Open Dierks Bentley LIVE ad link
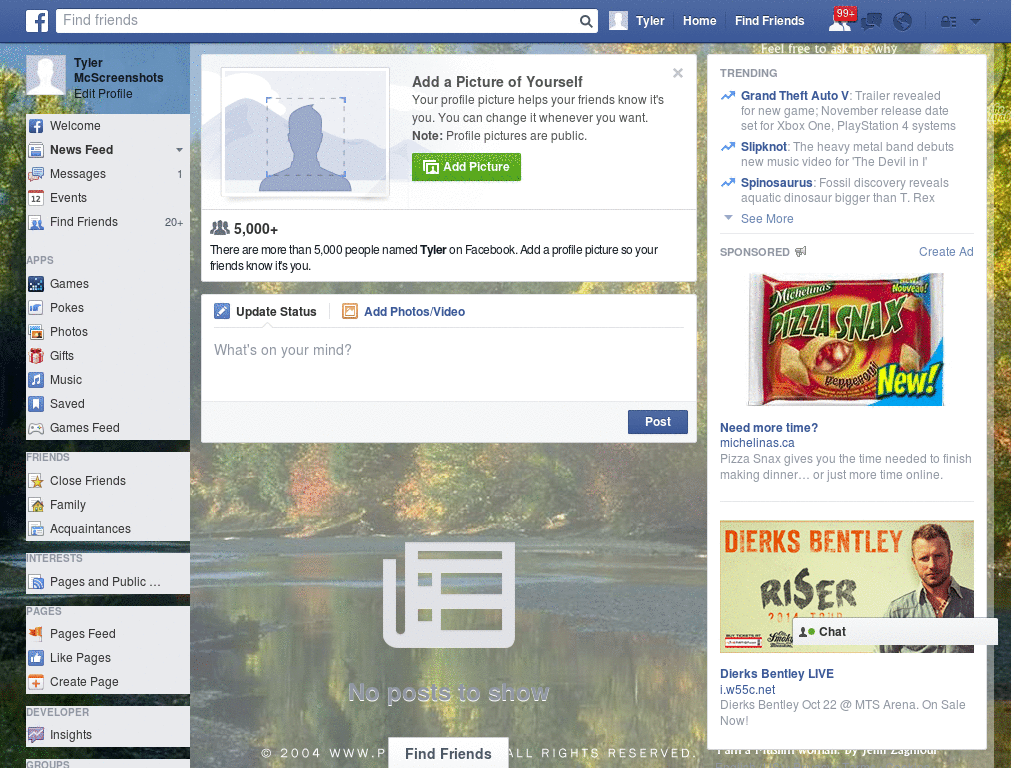 pyautogui.click(x=776, y=673)
